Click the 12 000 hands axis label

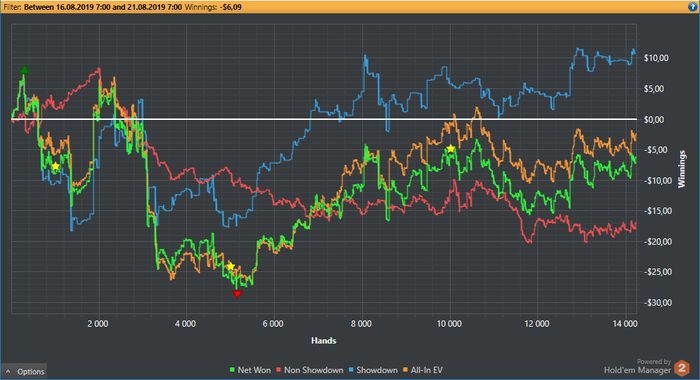[537, 324]
